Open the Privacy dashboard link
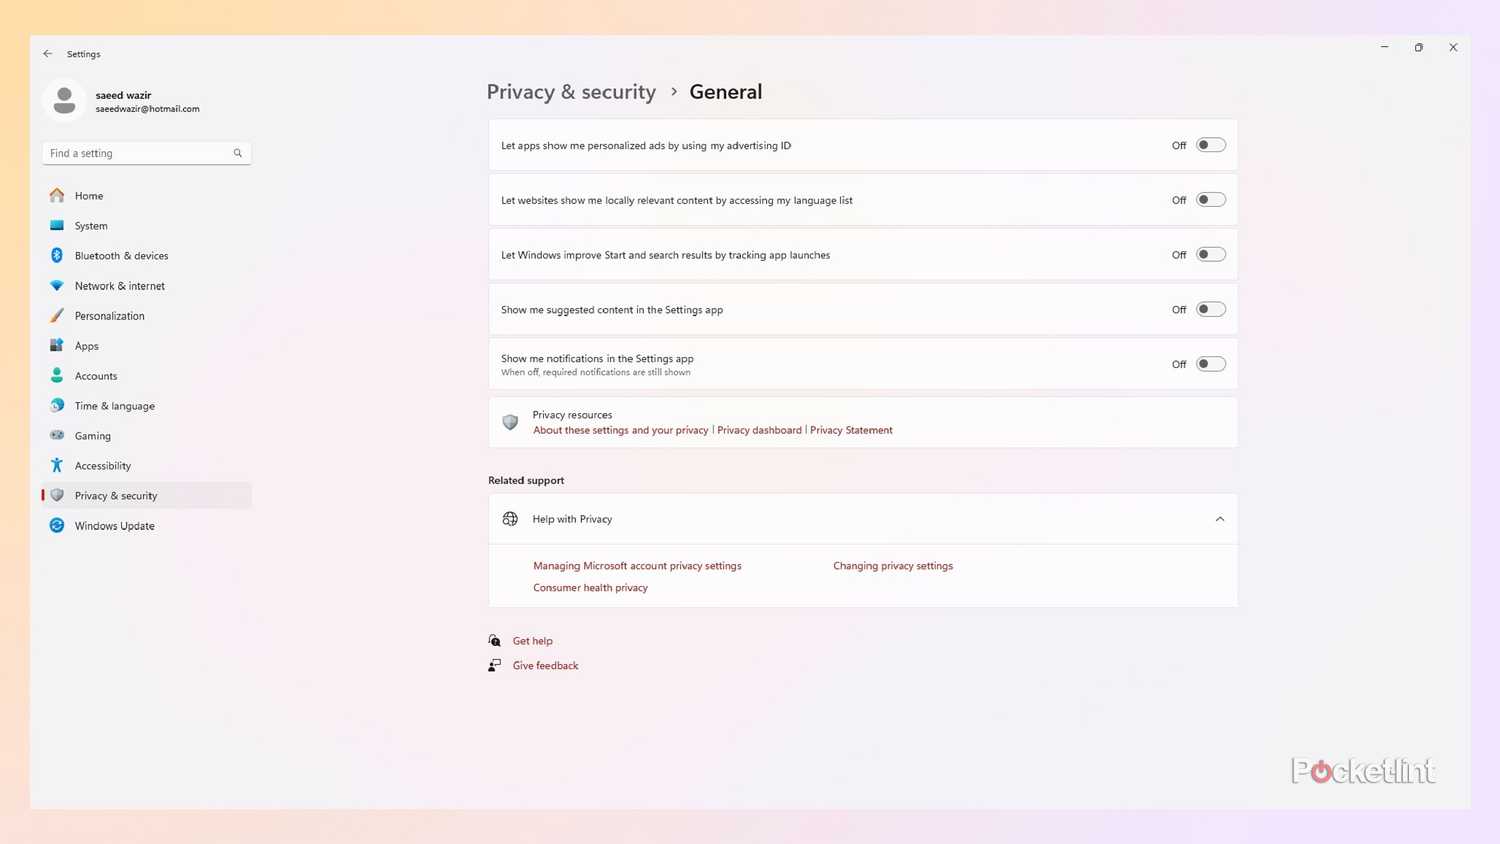Viewport: 1500px width, 844px height. (759, 429)
